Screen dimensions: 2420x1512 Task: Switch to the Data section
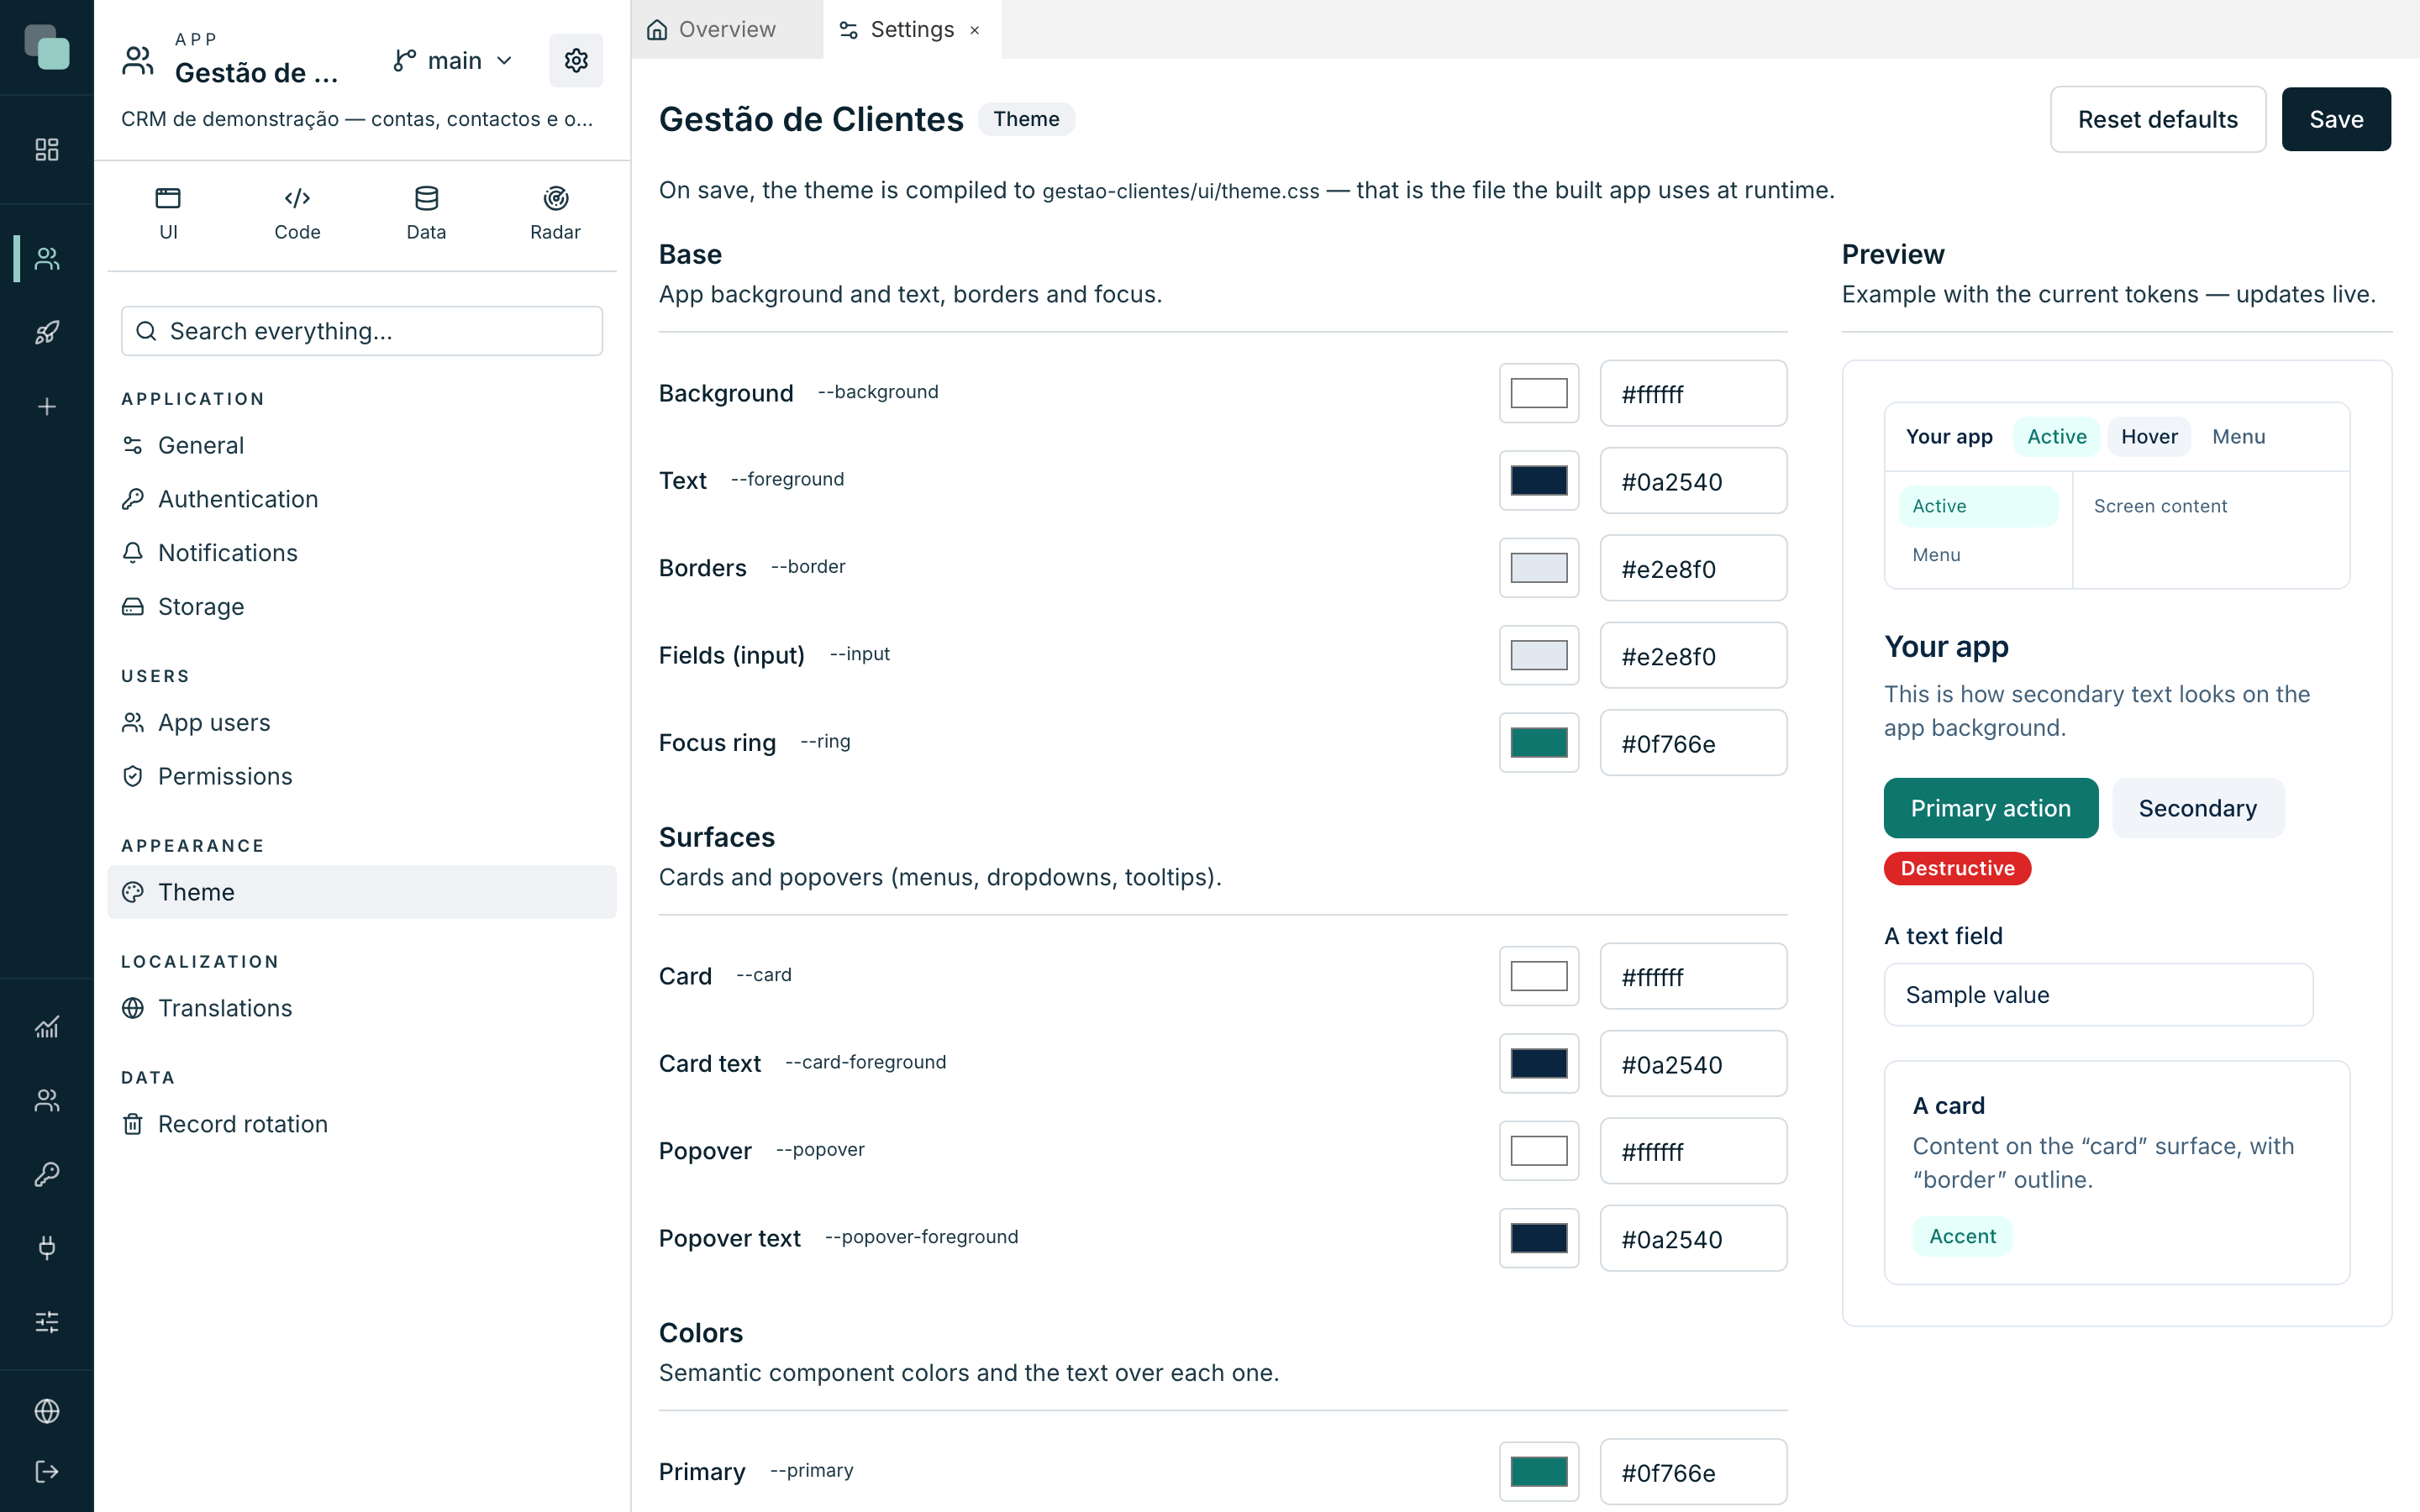[x=426, y=213]
